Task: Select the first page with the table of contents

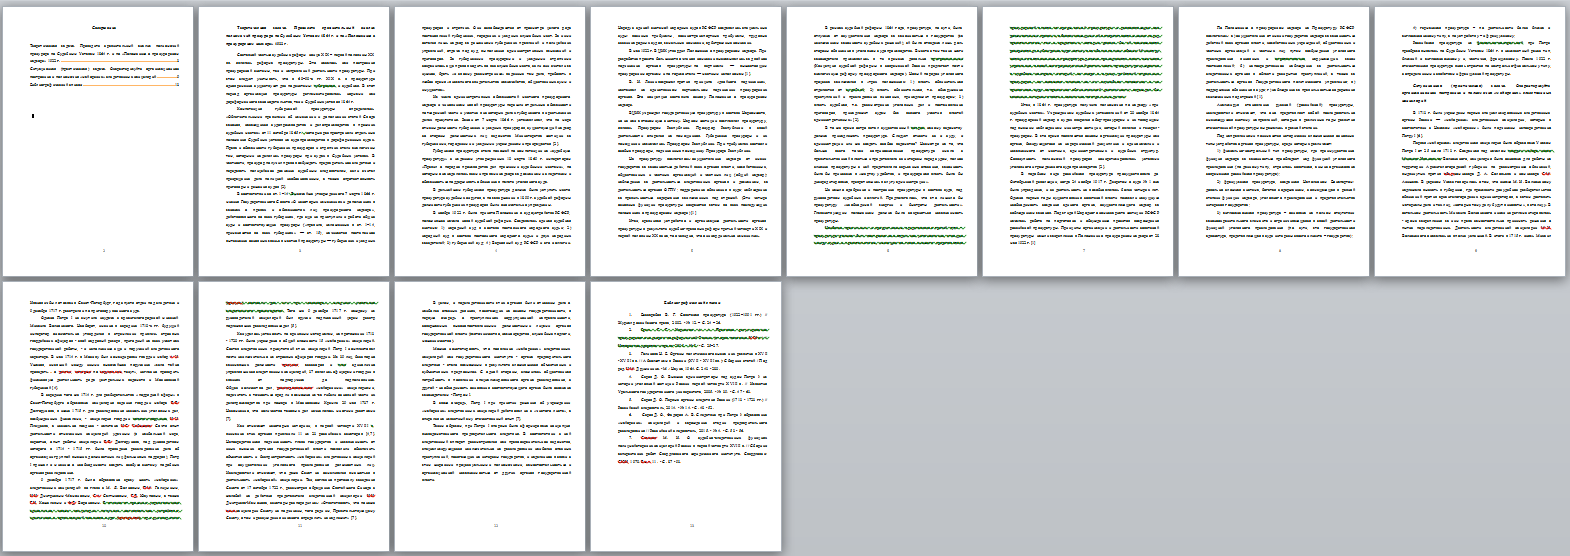Action: tap(98, 142)
